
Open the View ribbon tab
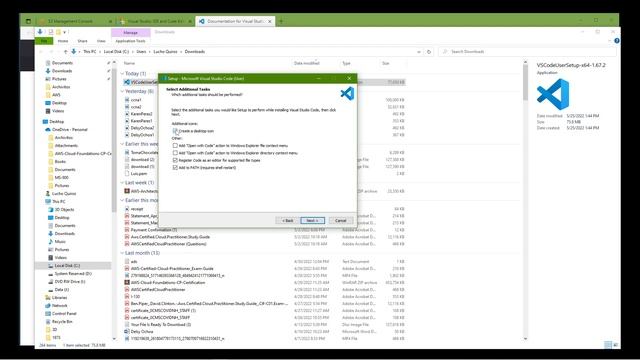pos(101,41)
